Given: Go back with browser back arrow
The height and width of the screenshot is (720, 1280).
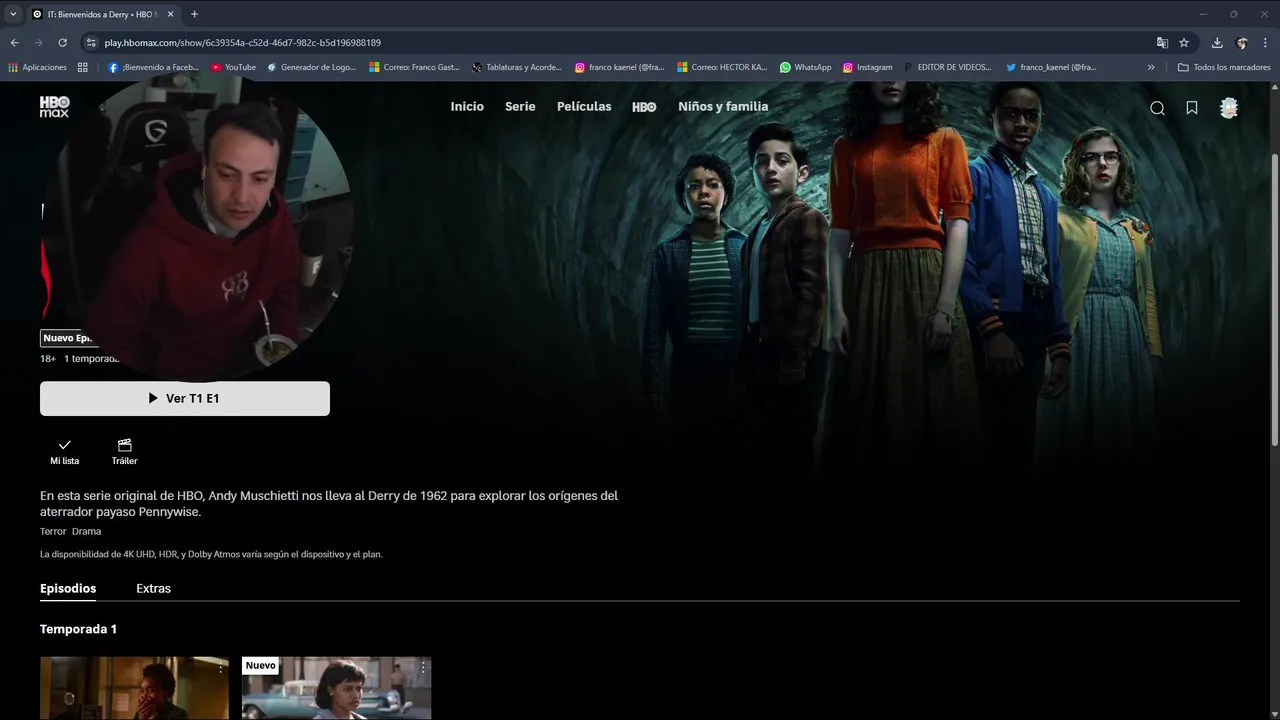Looking at the screenshot, I should tap(14, 43).
